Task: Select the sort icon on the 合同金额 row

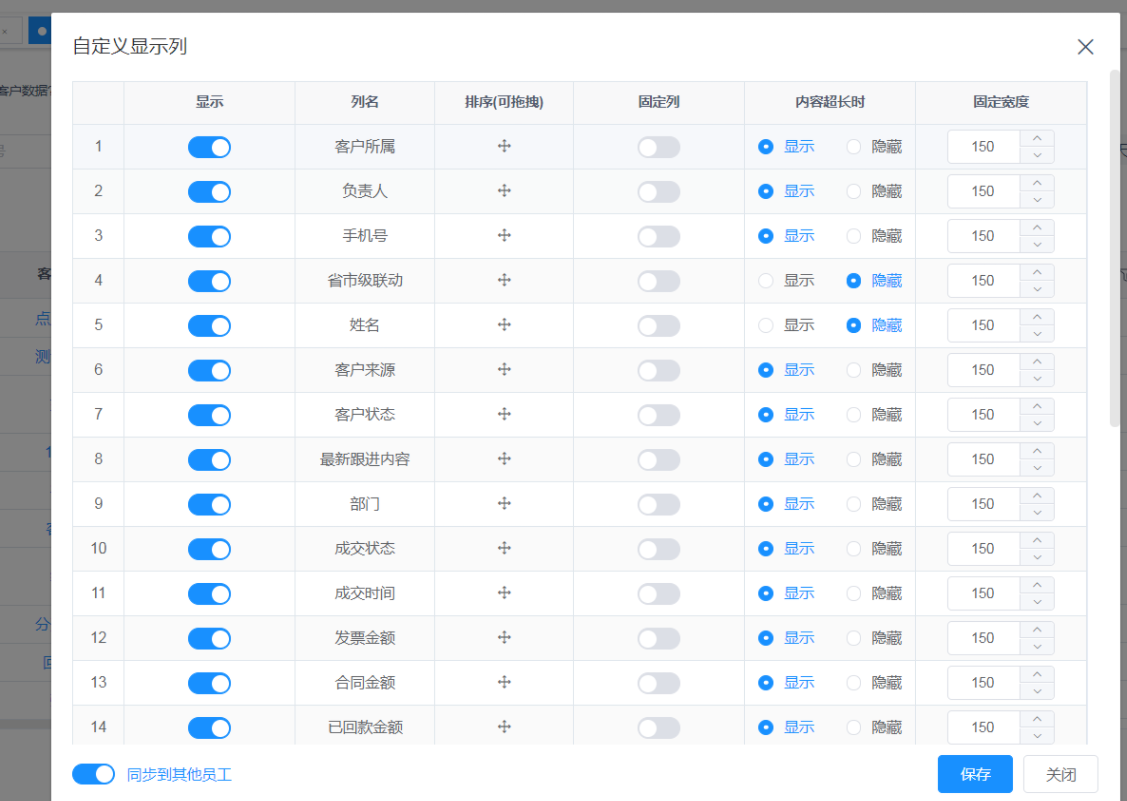Action: coord(504,682)
